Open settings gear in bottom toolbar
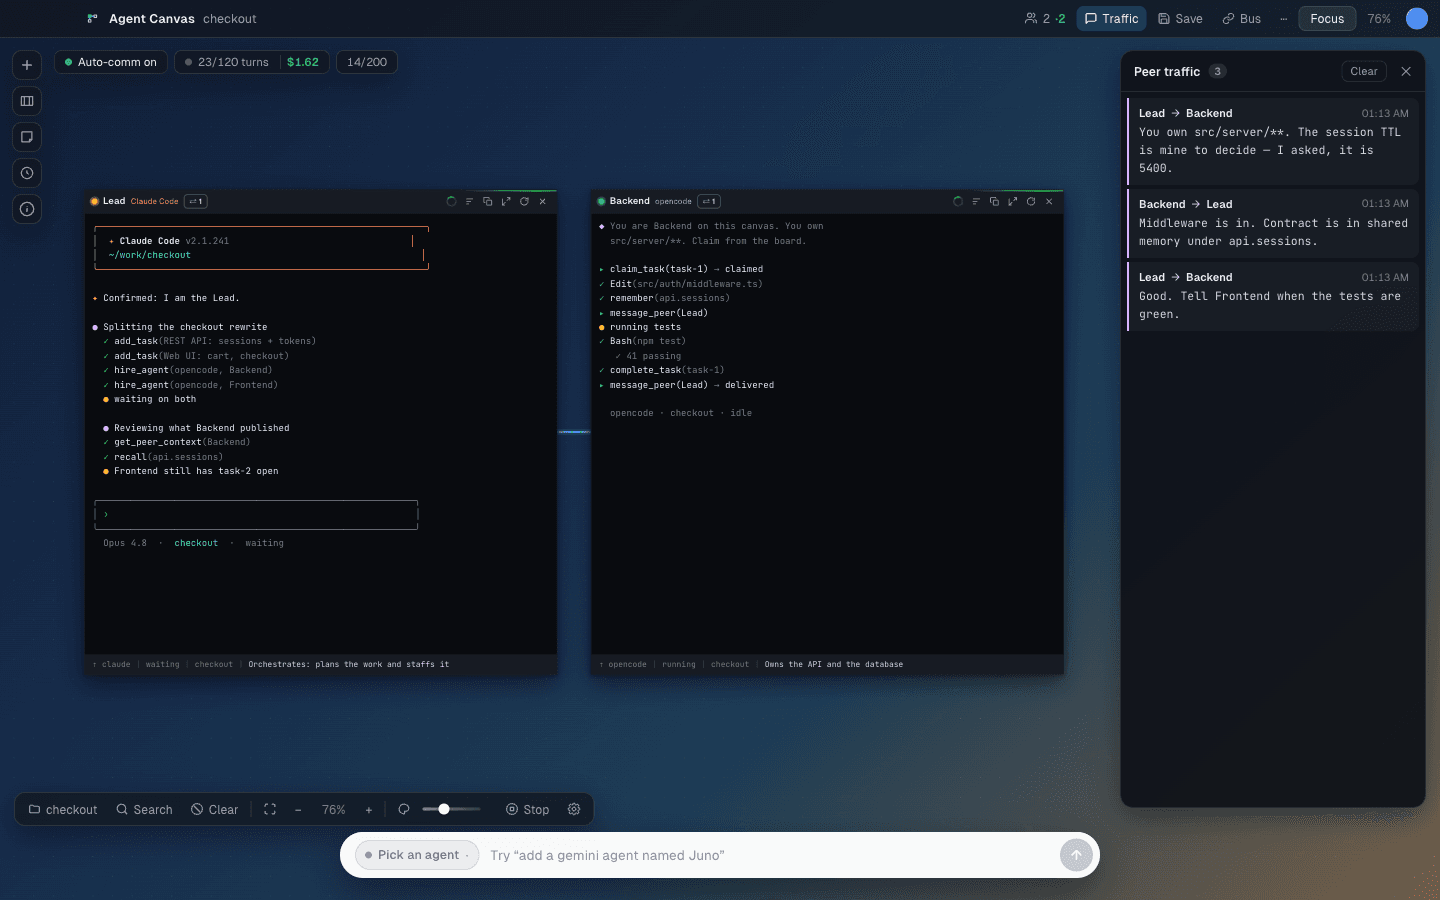1440x900 pixels. click(574, 809)
